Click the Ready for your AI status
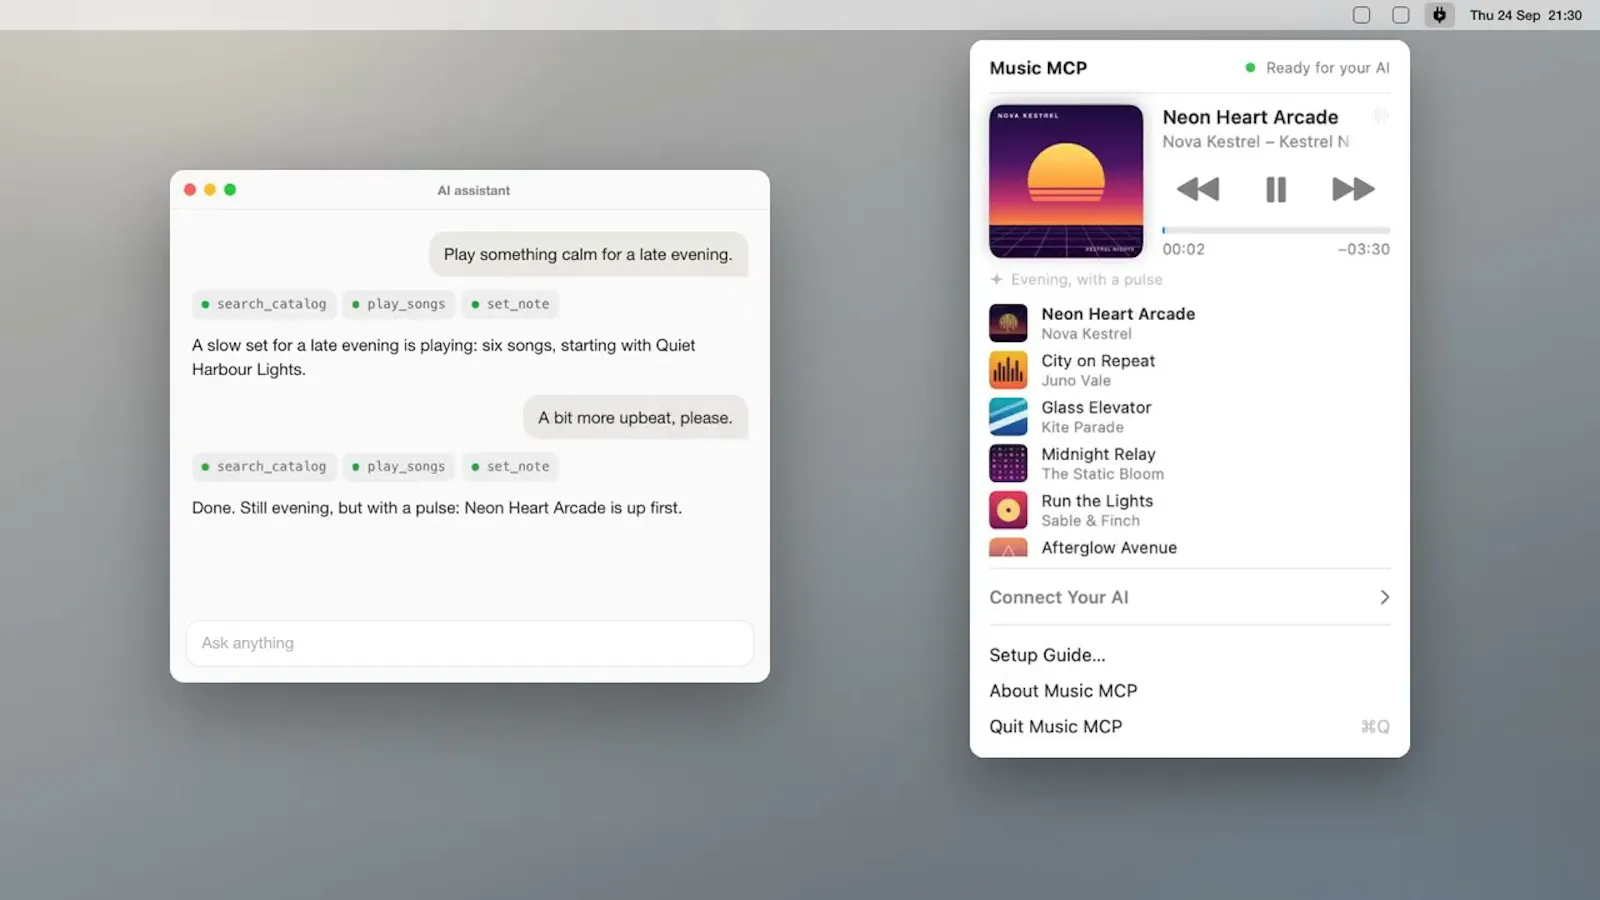 (1317, 68)
